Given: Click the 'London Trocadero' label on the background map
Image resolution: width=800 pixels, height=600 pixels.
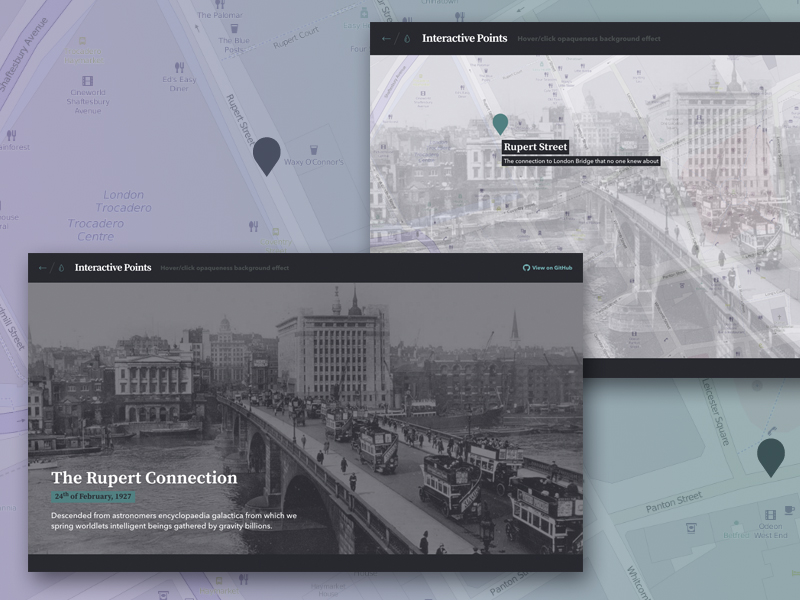Looking at the screenshot, I should (x=123, y=201).
